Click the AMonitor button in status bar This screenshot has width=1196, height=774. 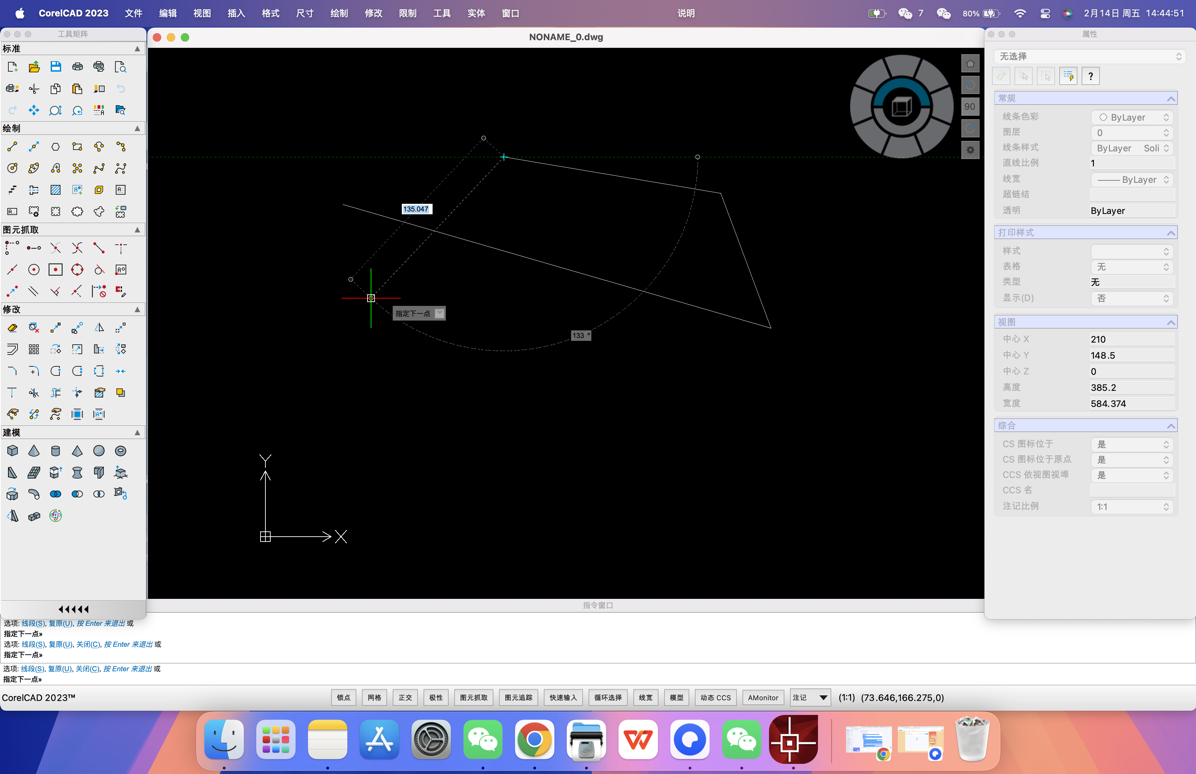(x=763, y=697)
